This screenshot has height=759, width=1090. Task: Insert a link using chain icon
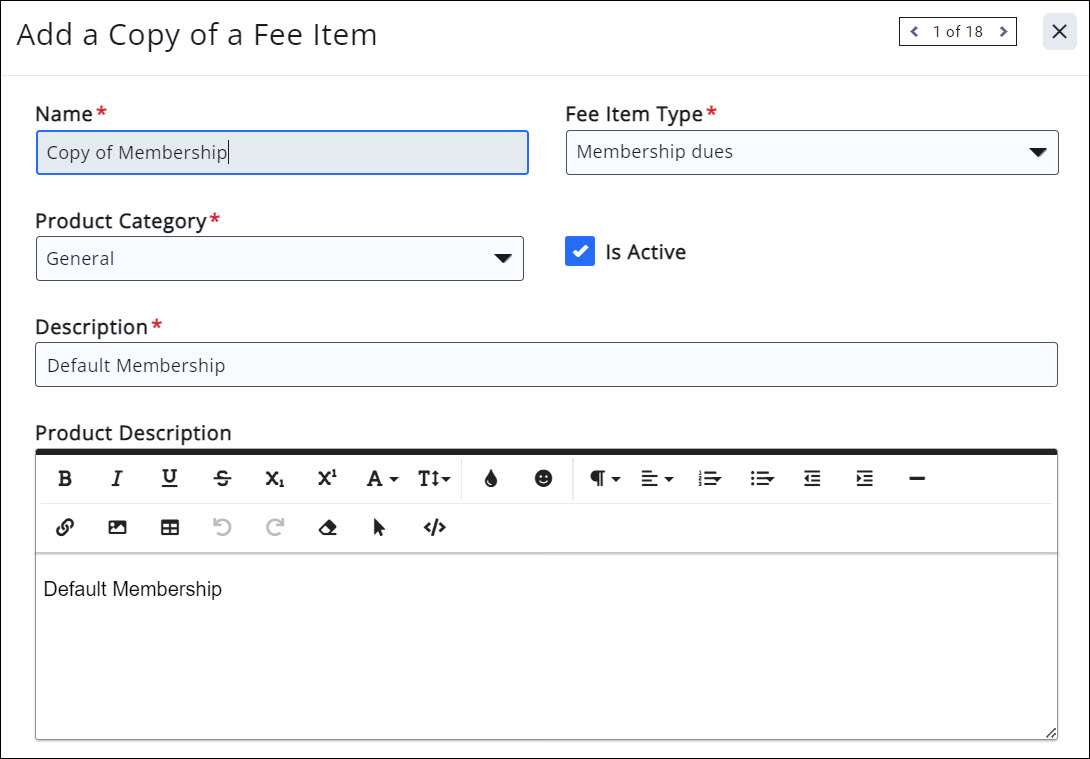65,528
